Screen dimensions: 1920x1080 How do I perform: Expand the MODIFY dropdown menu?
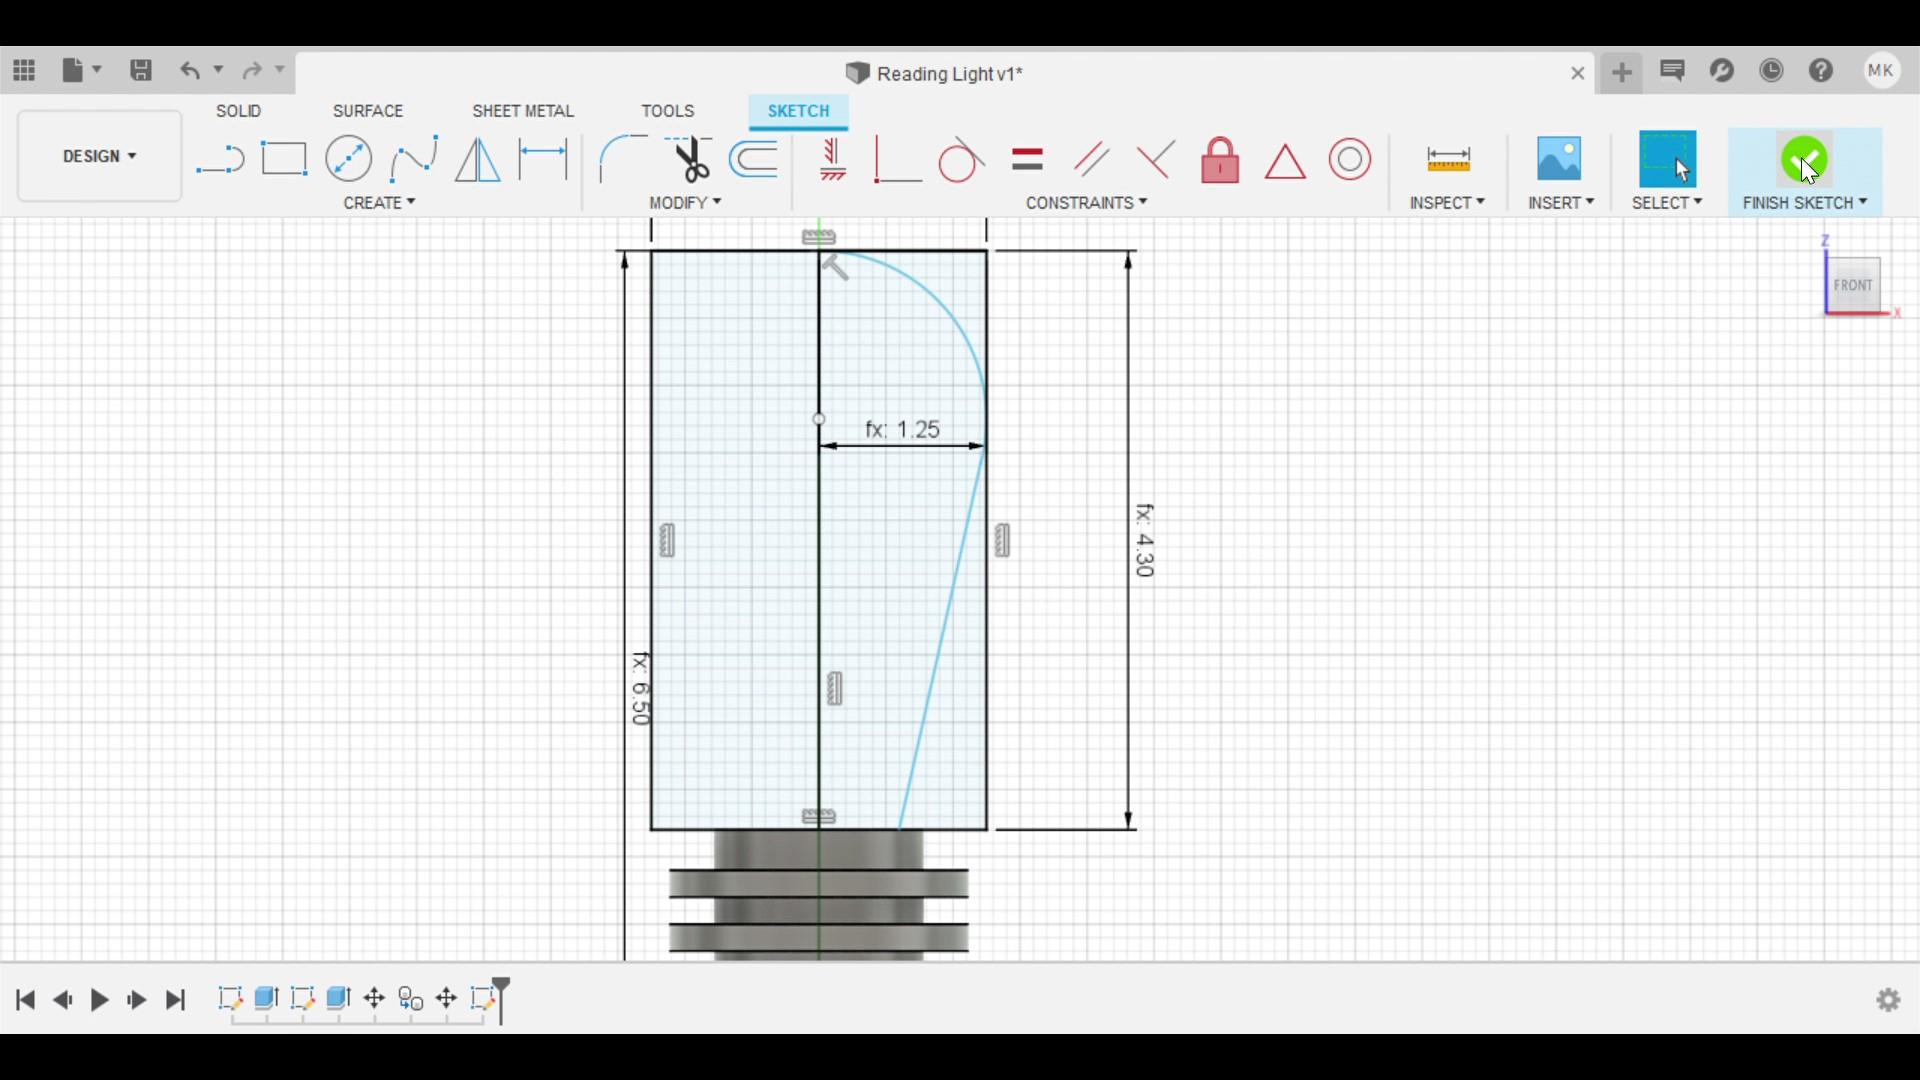coord(685,203)
